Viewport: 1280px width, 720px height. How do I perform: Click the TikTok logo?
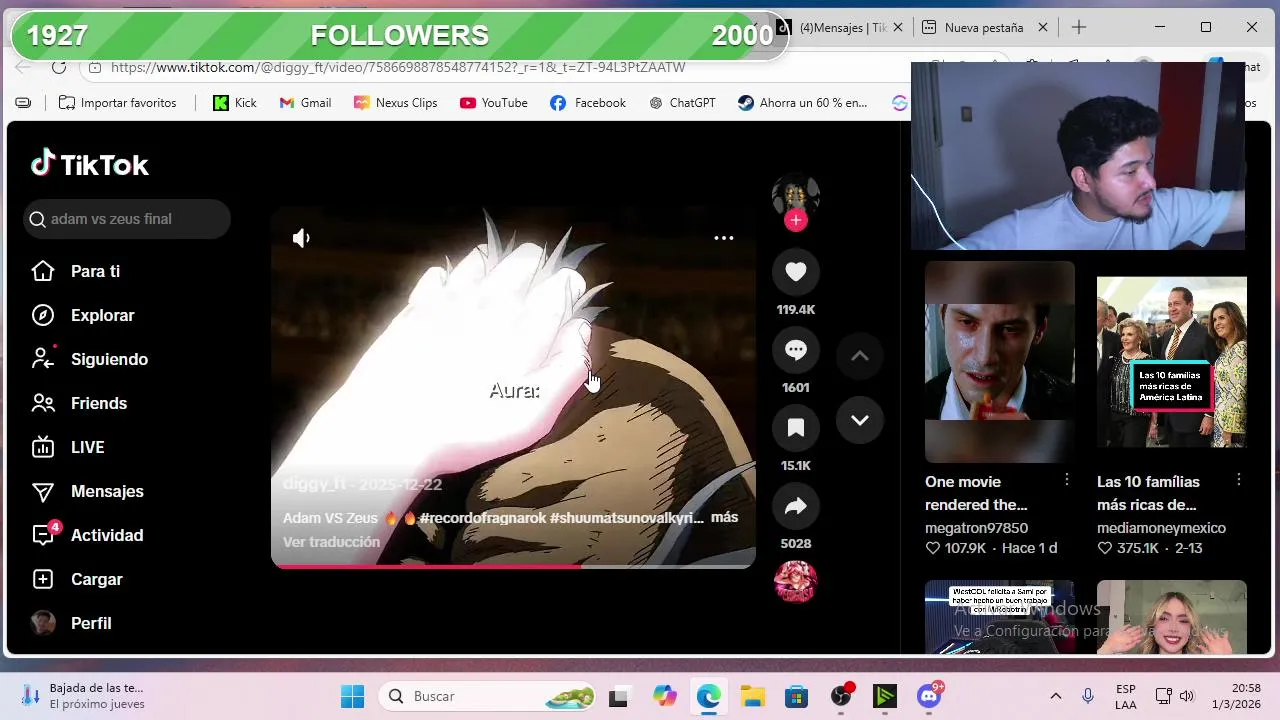tap(90, 164)
